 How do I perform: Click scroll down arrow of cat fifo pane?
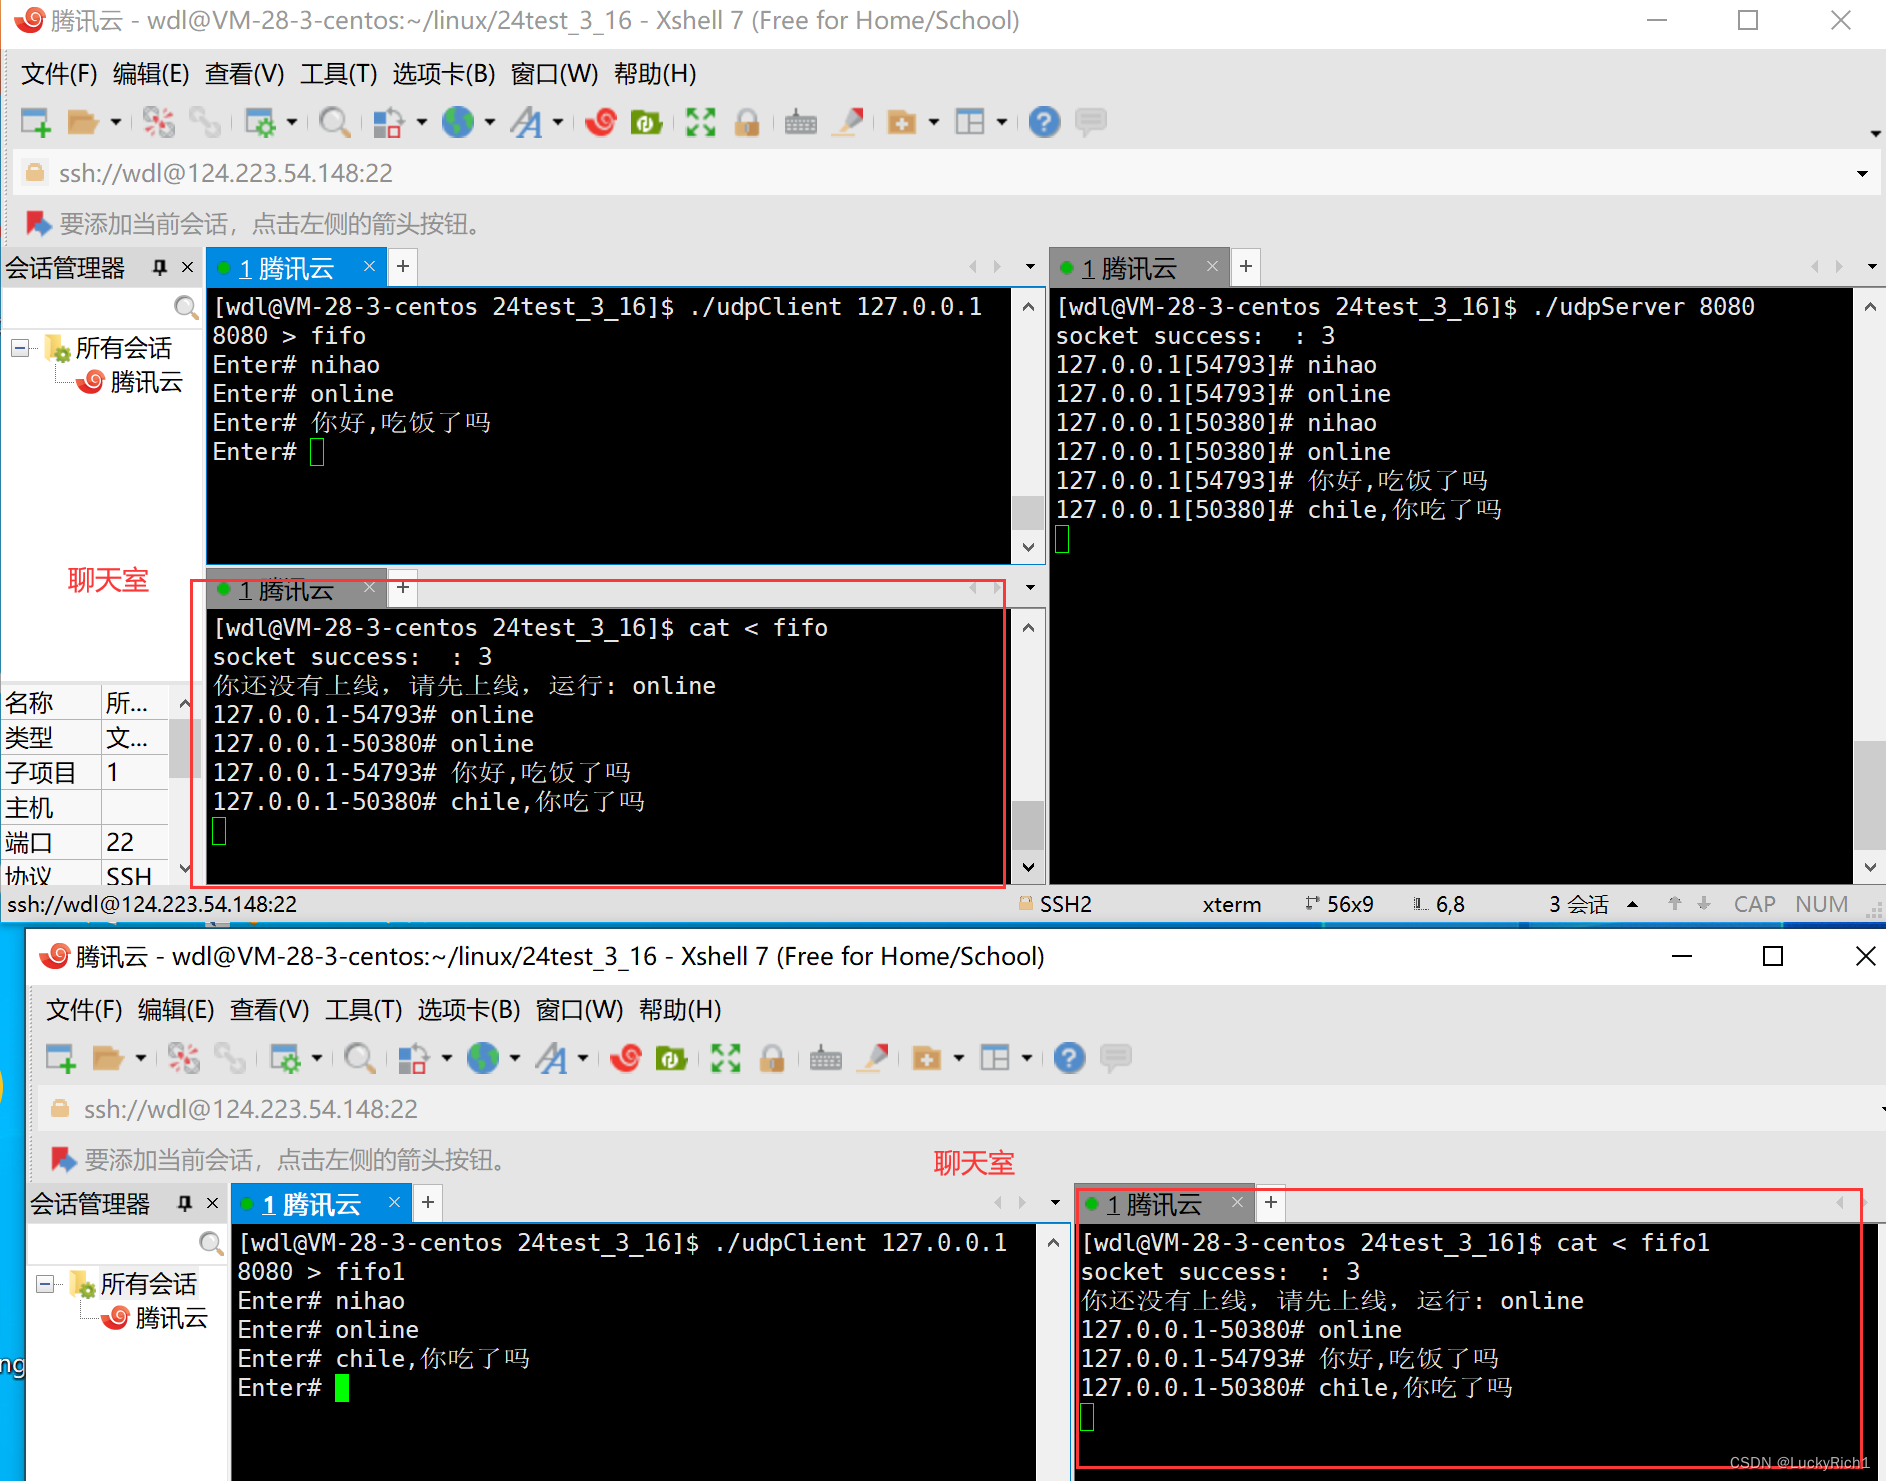pos(1028,867)
